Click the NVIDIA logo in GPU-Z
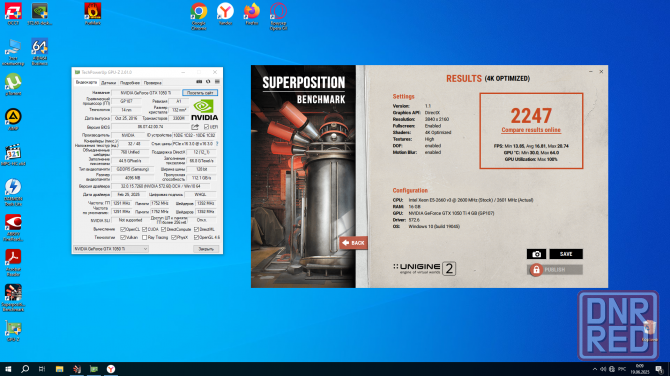The width and height of the screenshot is (670, 376). (x=204, y=110)
